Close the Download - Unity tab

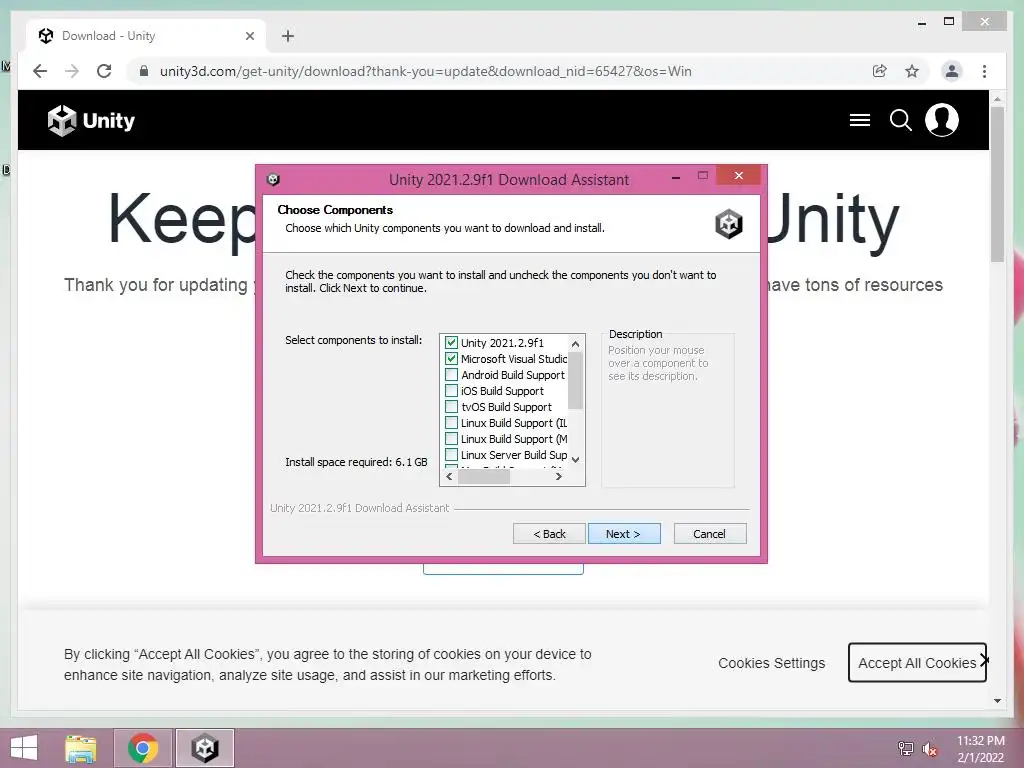click(x=249, y=36)
